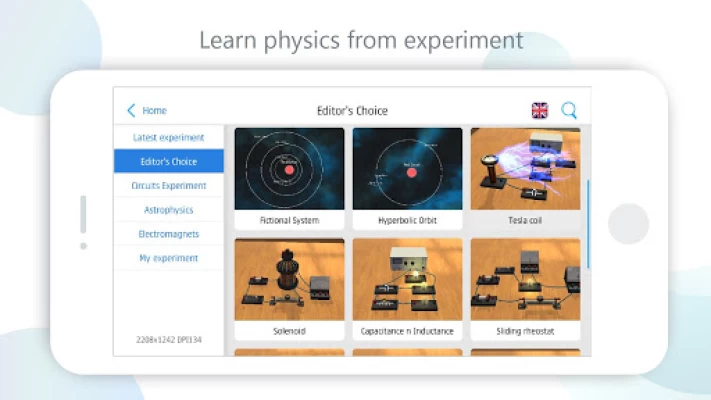Open the Electromagnets category
Screen dimensions: 711x400
(x=168, y=234)
